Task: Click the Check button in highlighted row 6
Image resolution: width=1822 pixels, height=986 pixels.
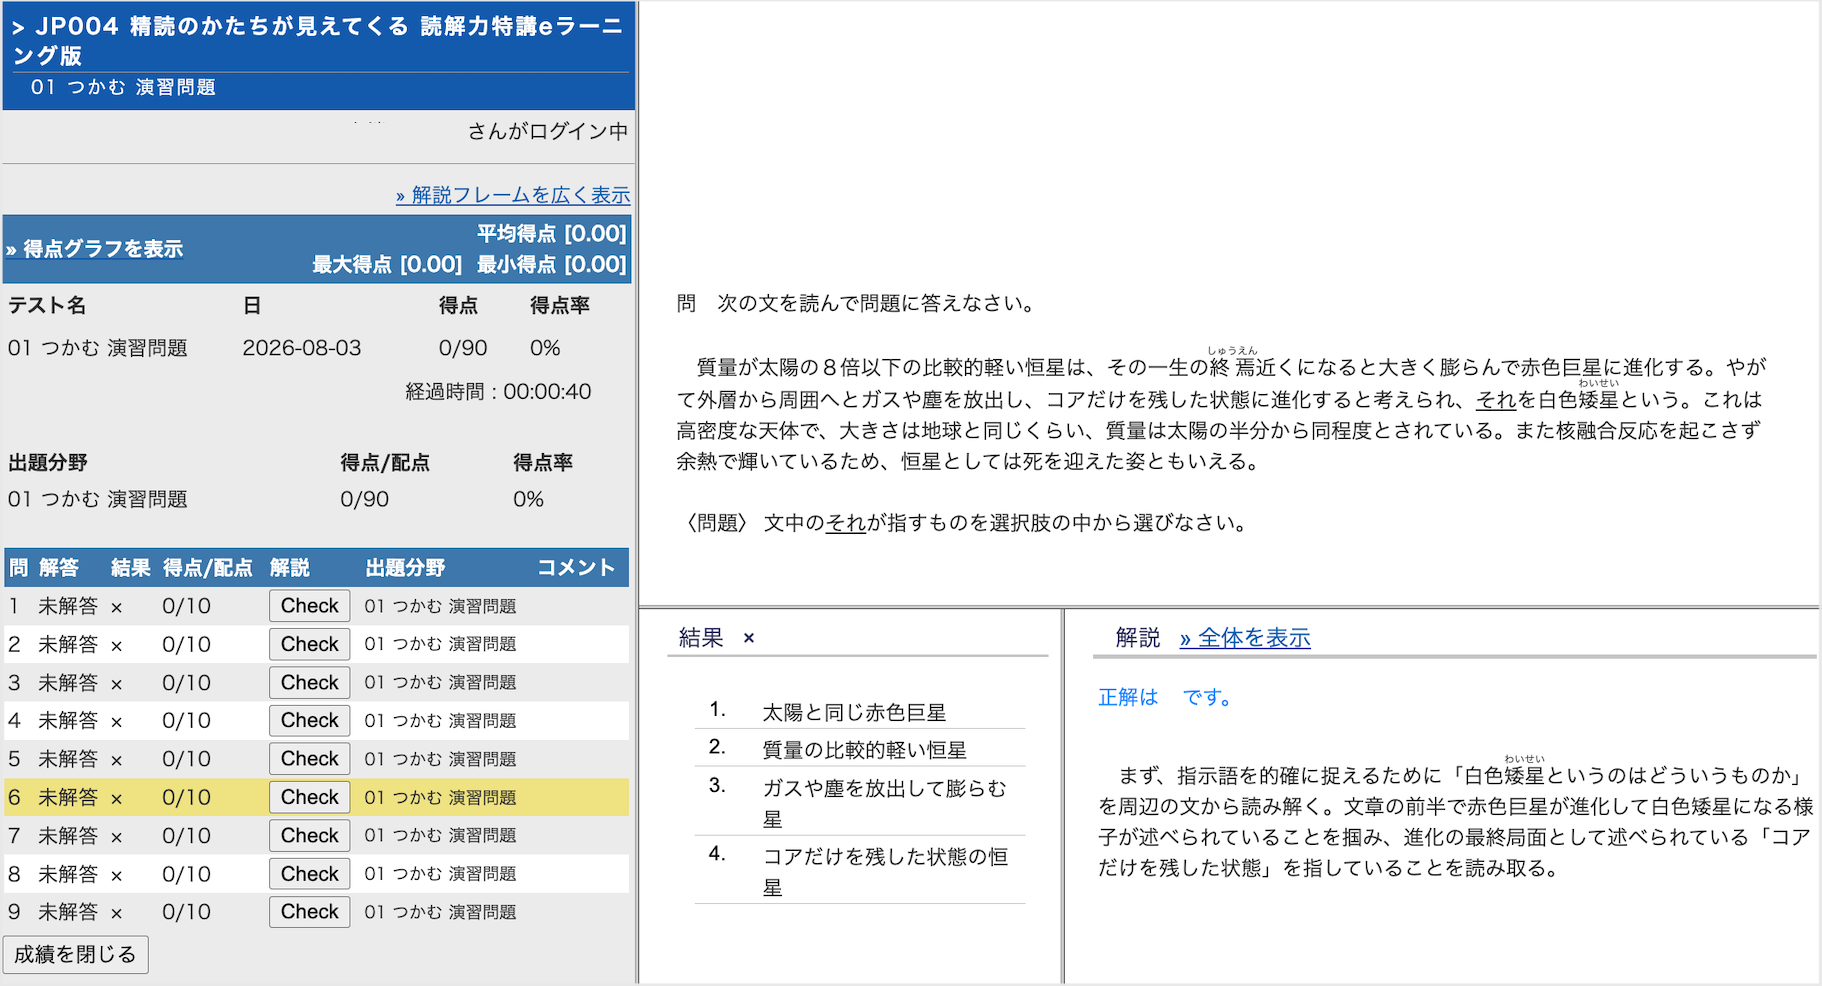Action: pos(309,797)
